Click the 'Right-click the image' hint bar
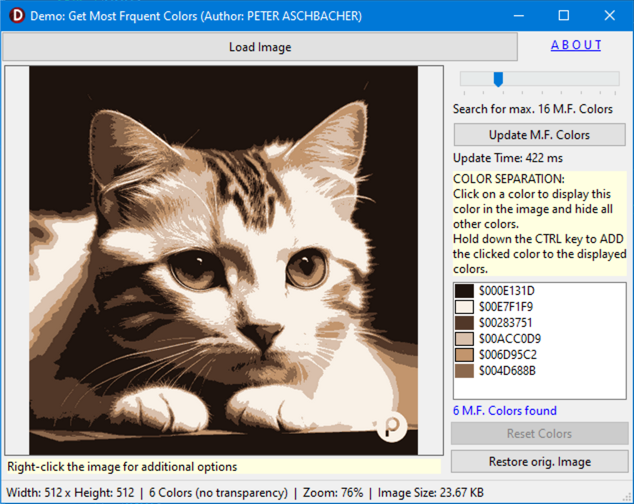 coord(223,467)
